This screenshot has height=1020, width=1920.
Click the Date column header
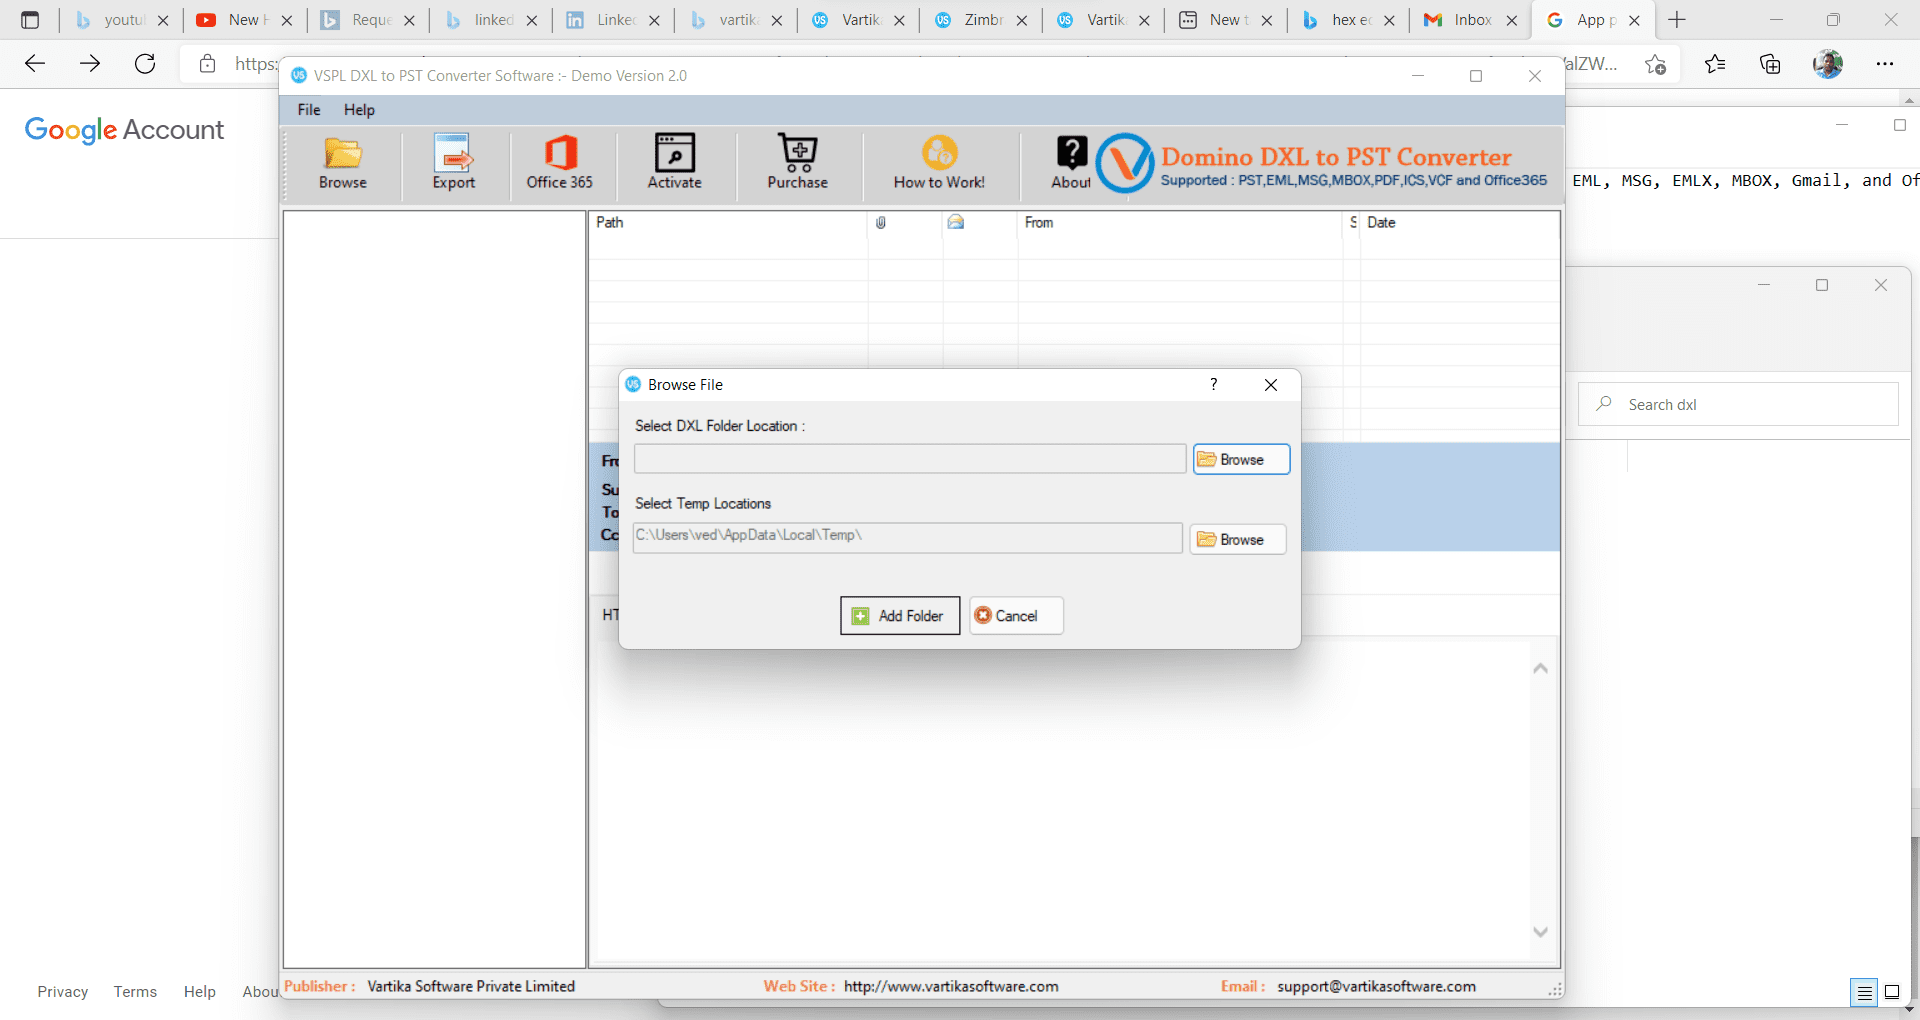tap(1460, 222)
